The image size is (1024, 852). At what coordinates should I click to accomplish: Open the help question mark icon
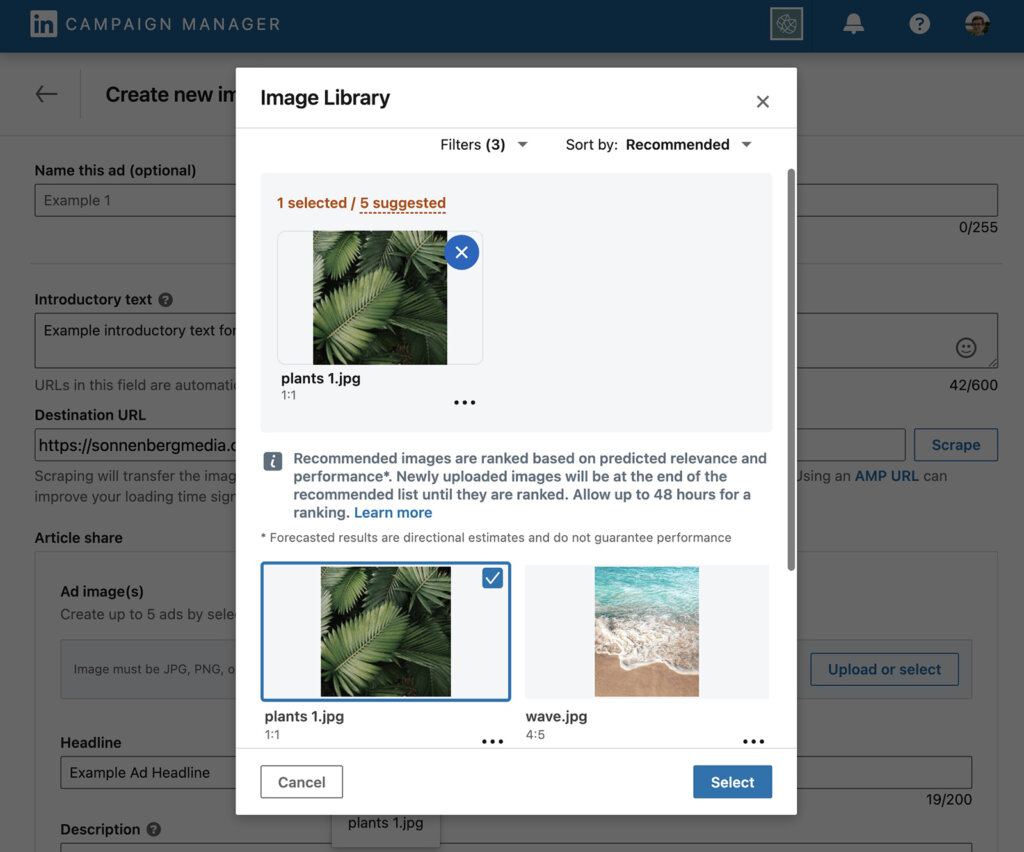click(x=919, y=23)
